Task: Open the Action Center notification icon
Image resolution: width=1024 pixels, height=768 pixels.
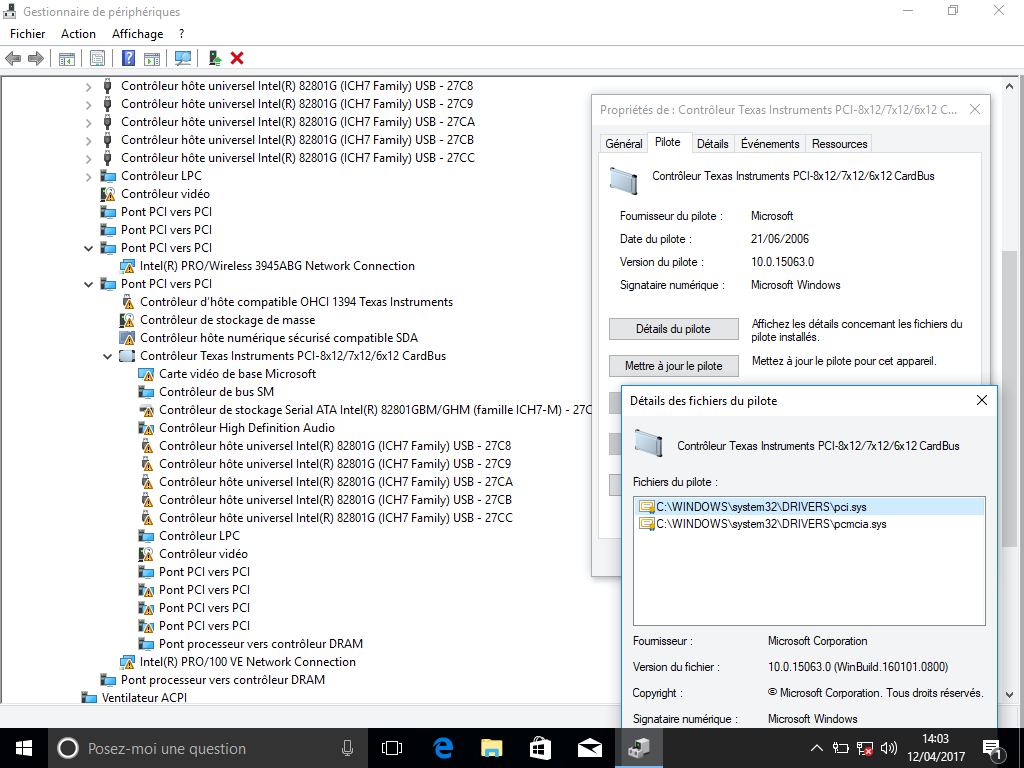Action: (x=992, y=748)
